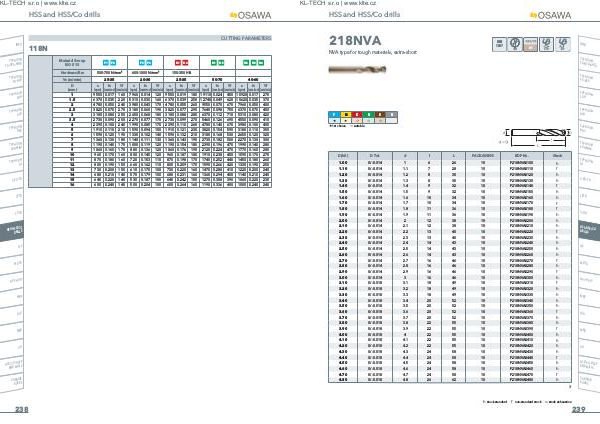
Task: Select the highlighted dark side tab on left edge
Action: click(x=14, y=228)
